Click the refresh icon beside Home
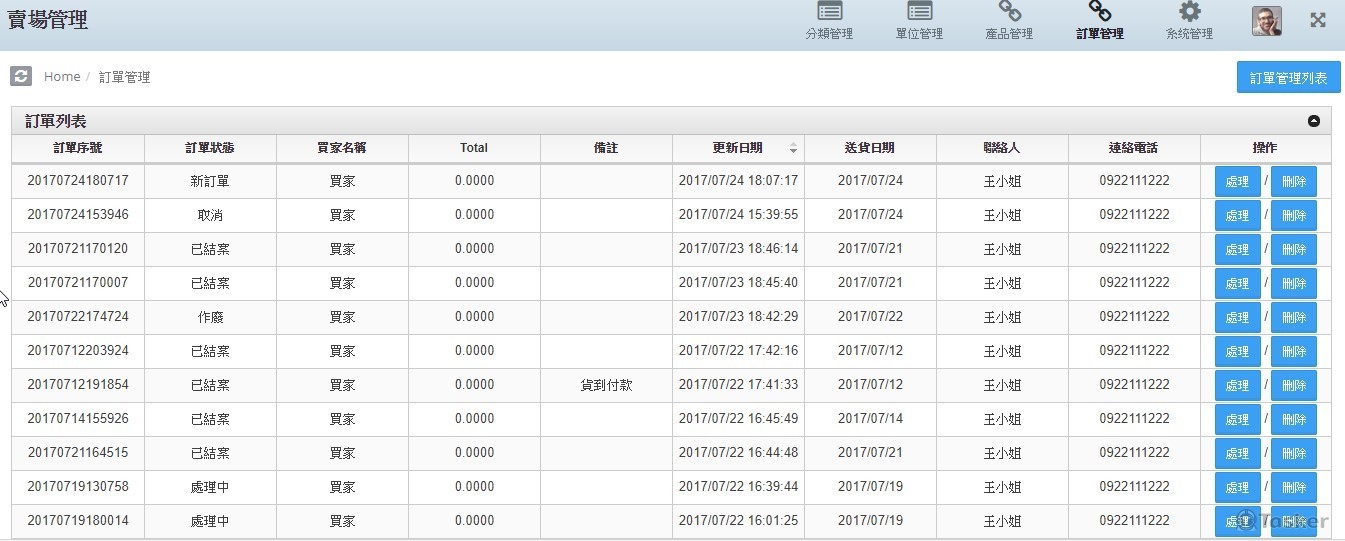1345x541 pixels. (21, 76)
